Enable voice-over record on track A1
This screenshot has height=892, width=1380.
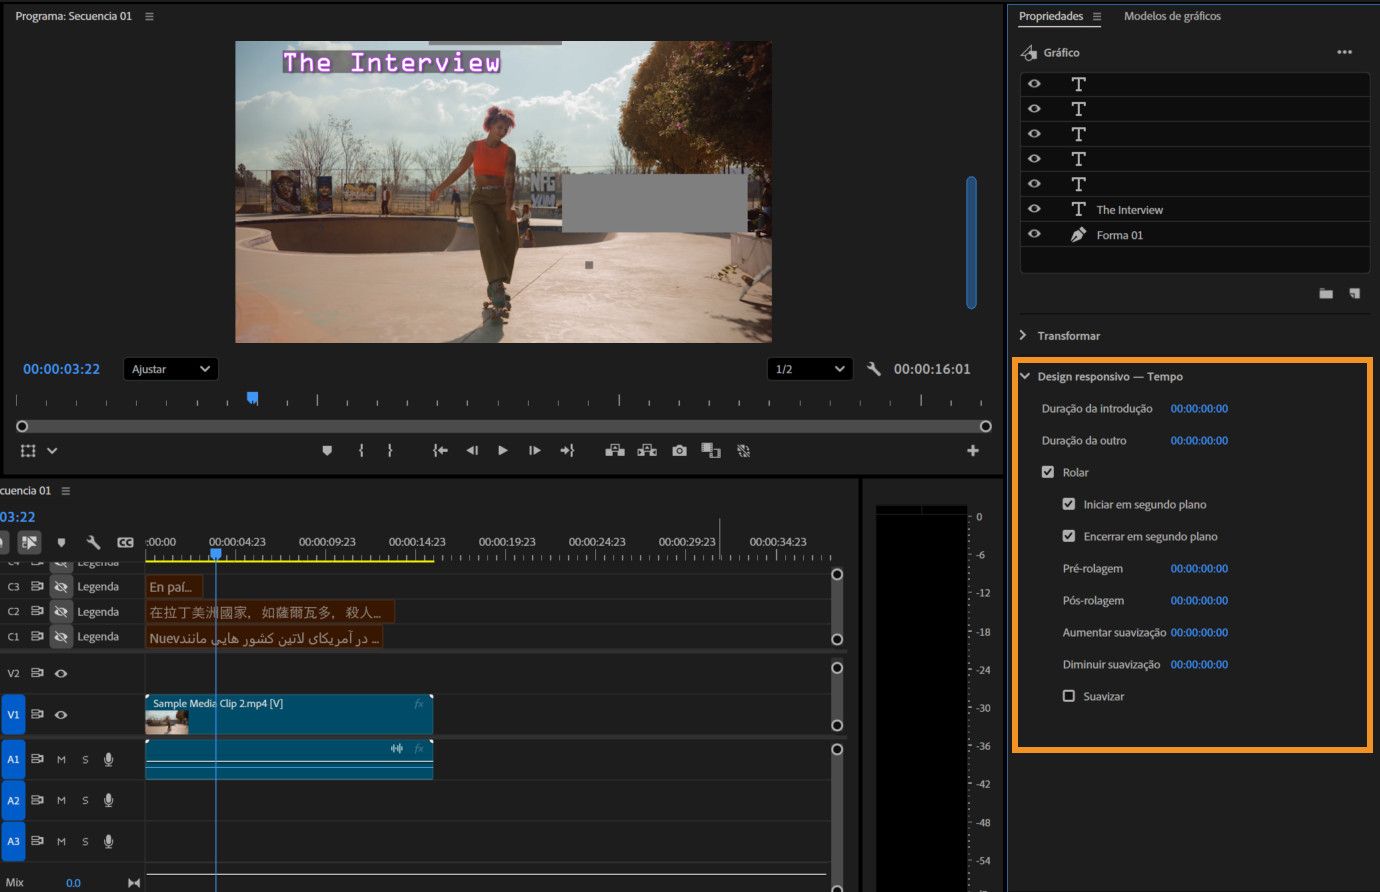point(109,759)
